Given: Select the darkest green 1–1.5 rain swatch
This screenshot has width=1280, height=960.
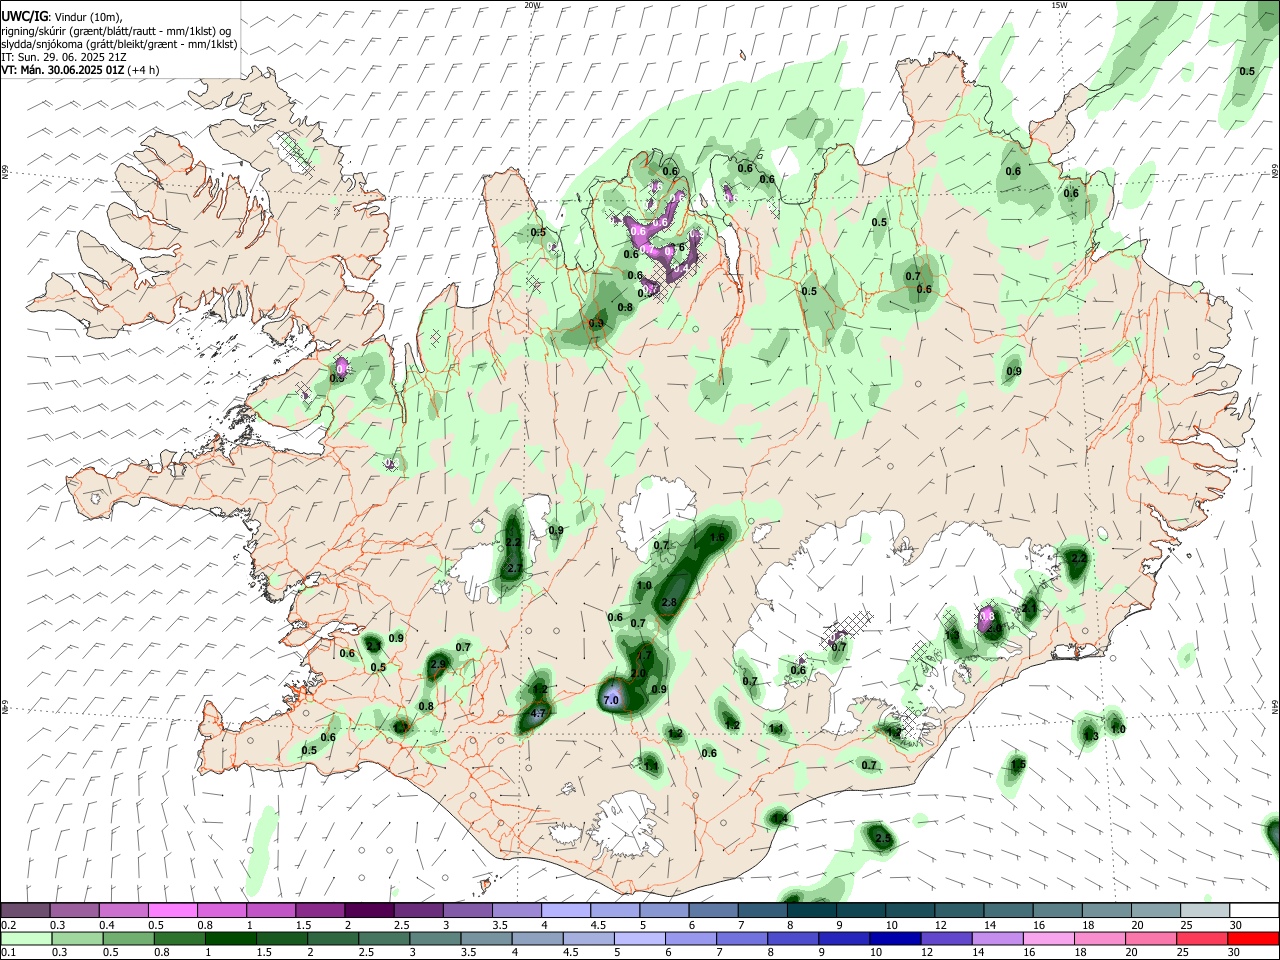Looking at the screenshot, I should point(228,938).
